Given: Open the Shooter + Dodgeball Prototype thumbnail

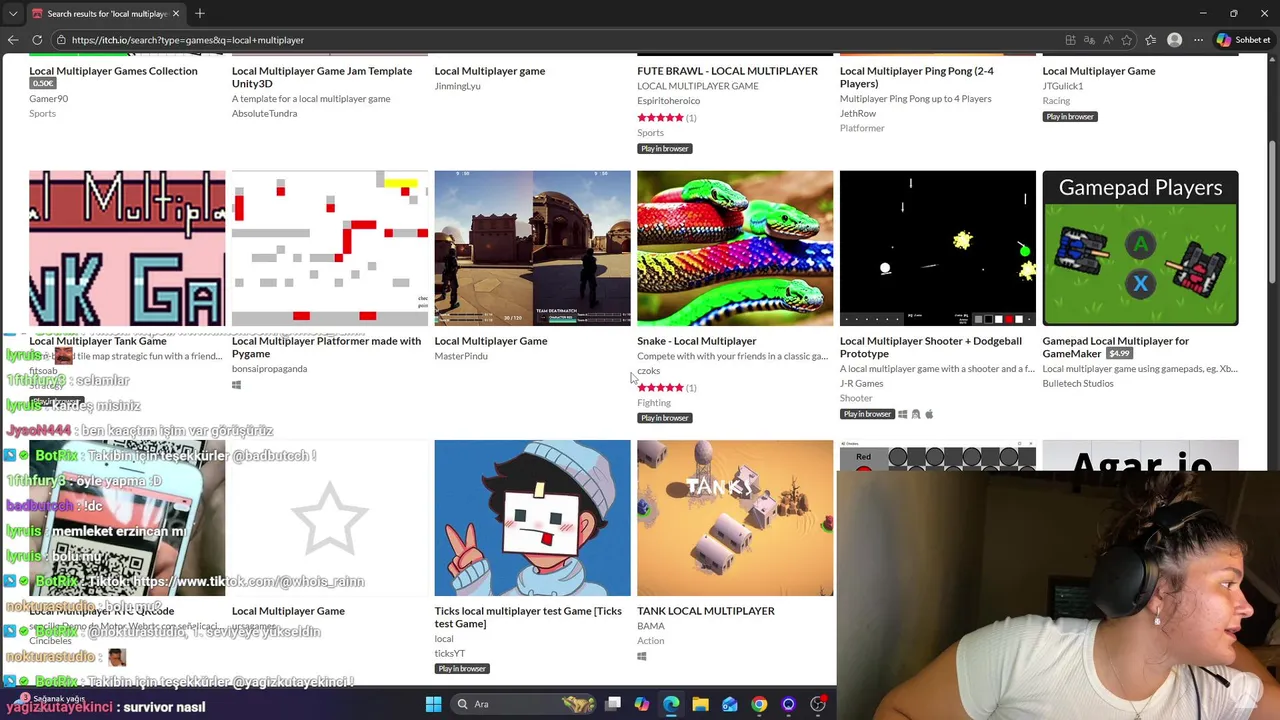Looking at the screenshot, I should pos(938,248).
